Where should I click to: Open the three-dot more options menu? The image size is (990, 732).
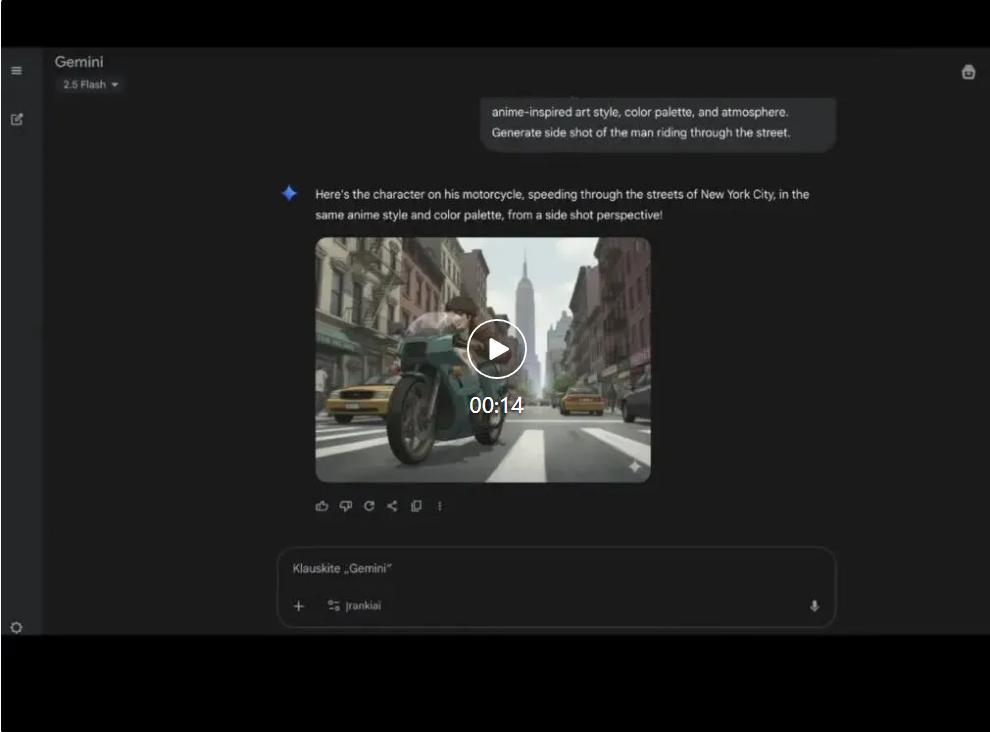(x=440, y=506)
